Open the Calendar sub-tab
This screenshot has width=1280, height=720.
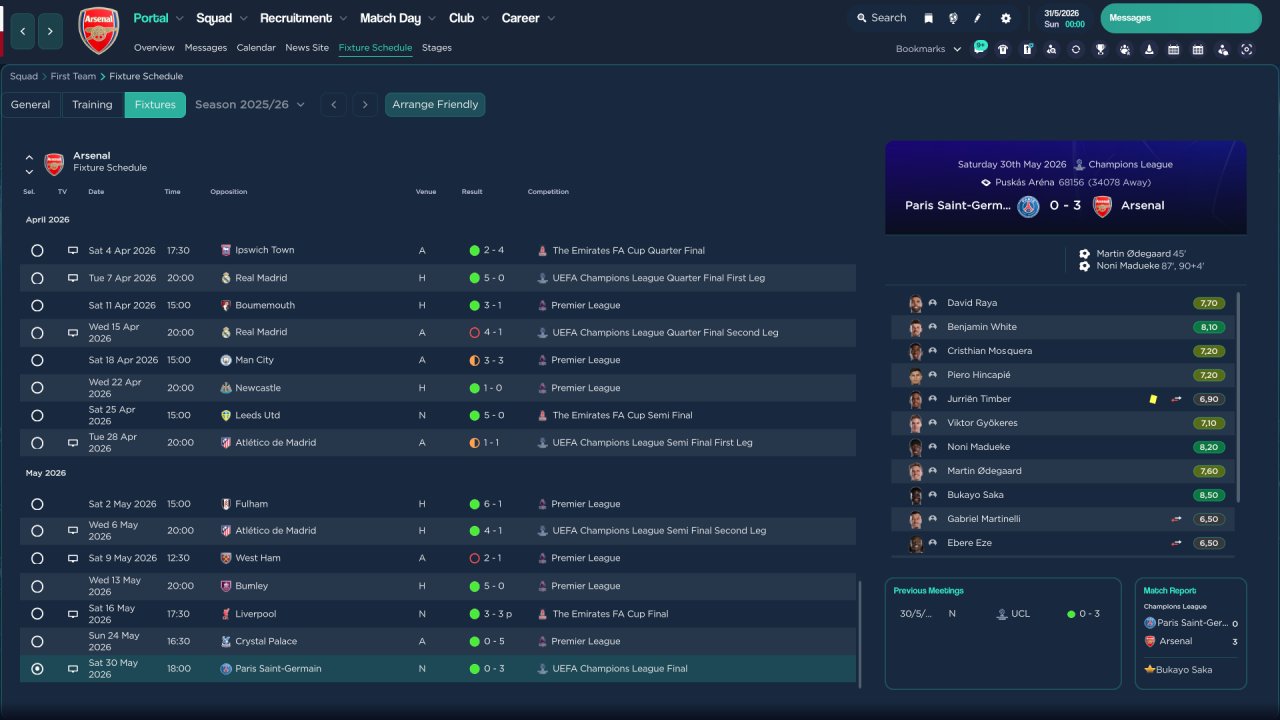pyautogui.click(x=256, y=48)
